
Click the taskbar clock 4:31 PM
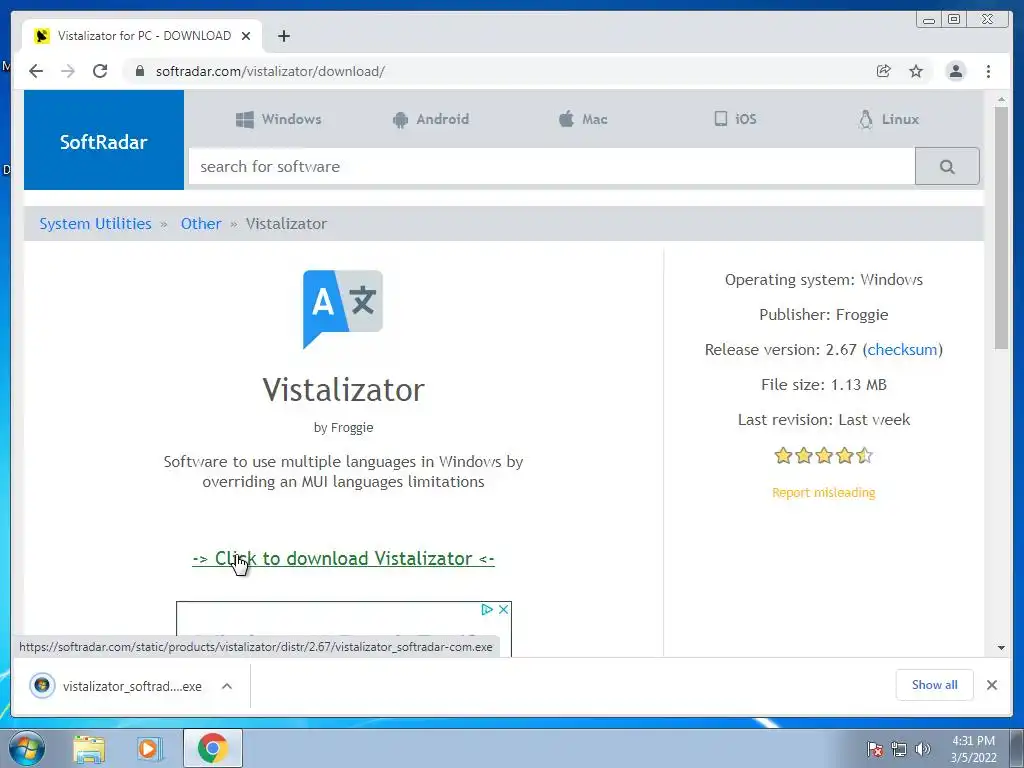tap(973, 749)
